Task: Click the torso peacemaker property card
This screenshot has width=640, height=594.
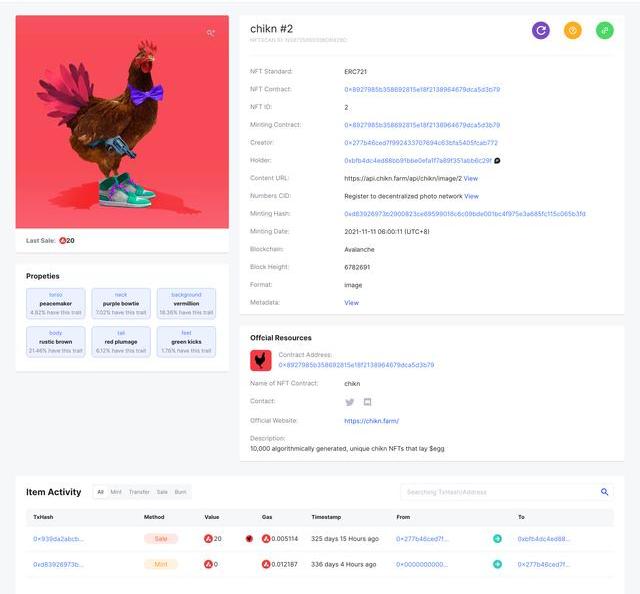Action: point(56,303)
